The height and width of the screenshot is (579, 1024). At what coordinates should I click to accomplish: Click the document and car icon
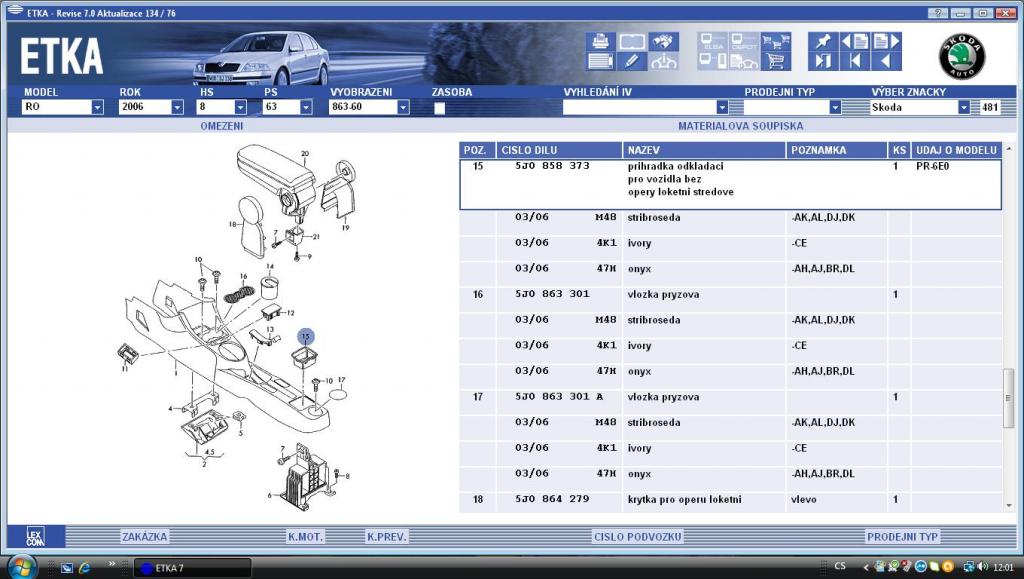point(744,61)
